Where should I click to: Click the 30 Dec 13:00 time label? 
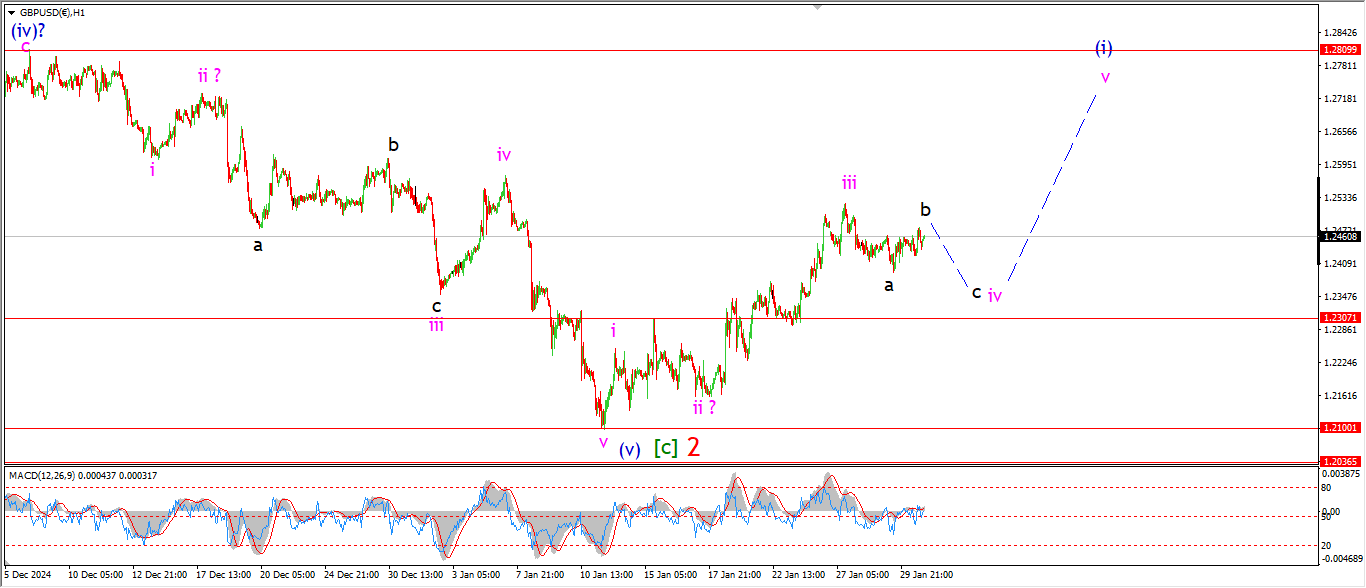(x=416, y=575)
